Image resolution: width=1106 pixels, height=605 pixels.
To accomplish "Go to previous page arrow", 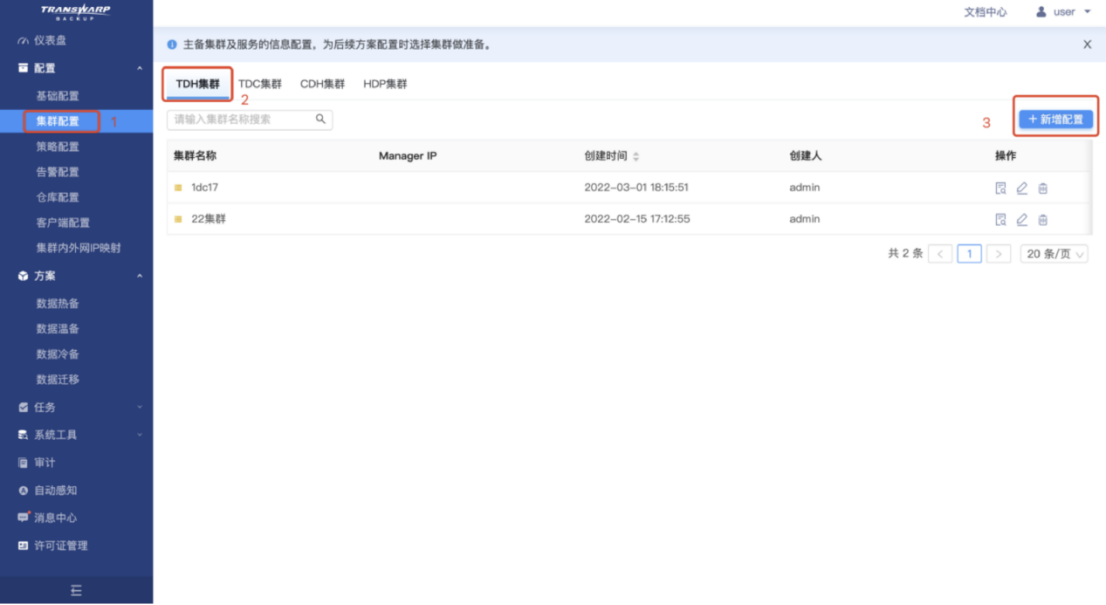I will pos(940,254).
